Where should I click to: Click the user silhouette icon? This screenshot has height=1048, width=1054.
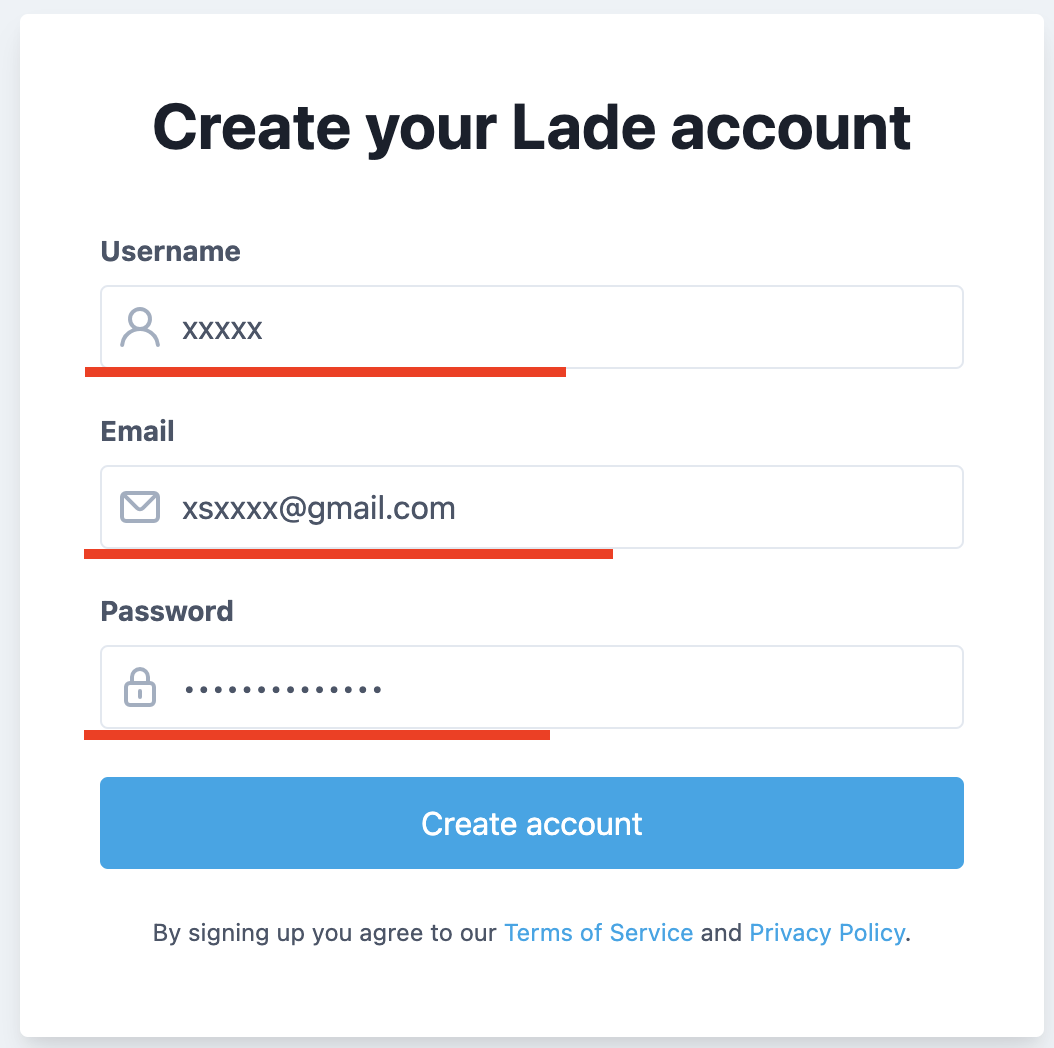pos(140,327)
